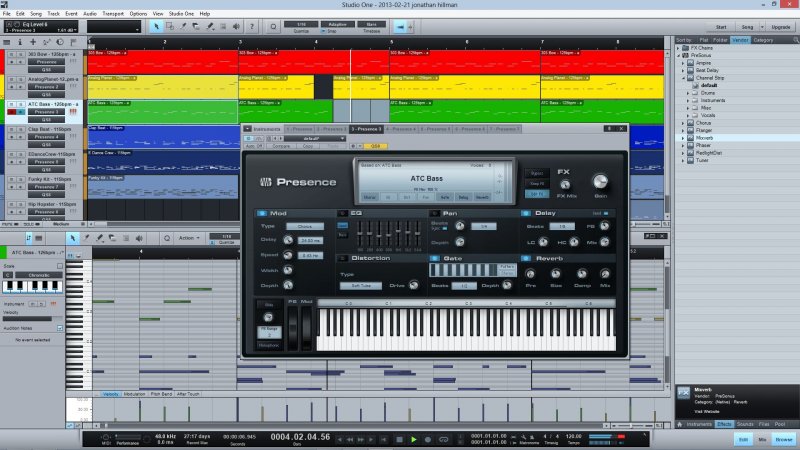
Task: Toggle the Mod section power button
Action: 260,213
